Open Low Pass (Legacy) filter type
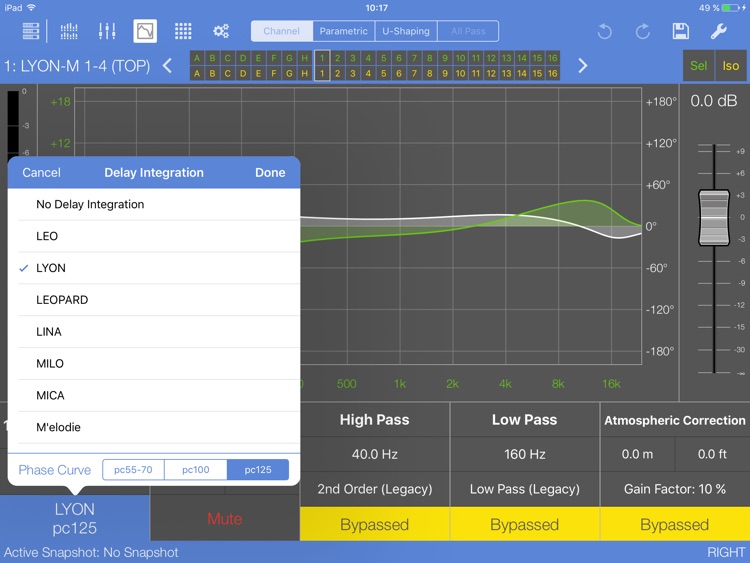This screenshot has height=563, width=750. (525, 489)
